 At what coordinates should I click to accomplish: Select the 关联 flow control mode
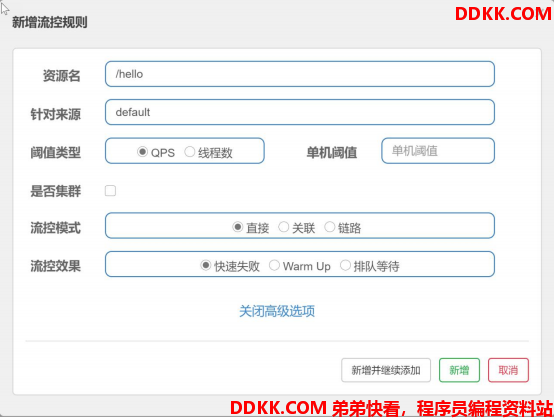point(284,227)
